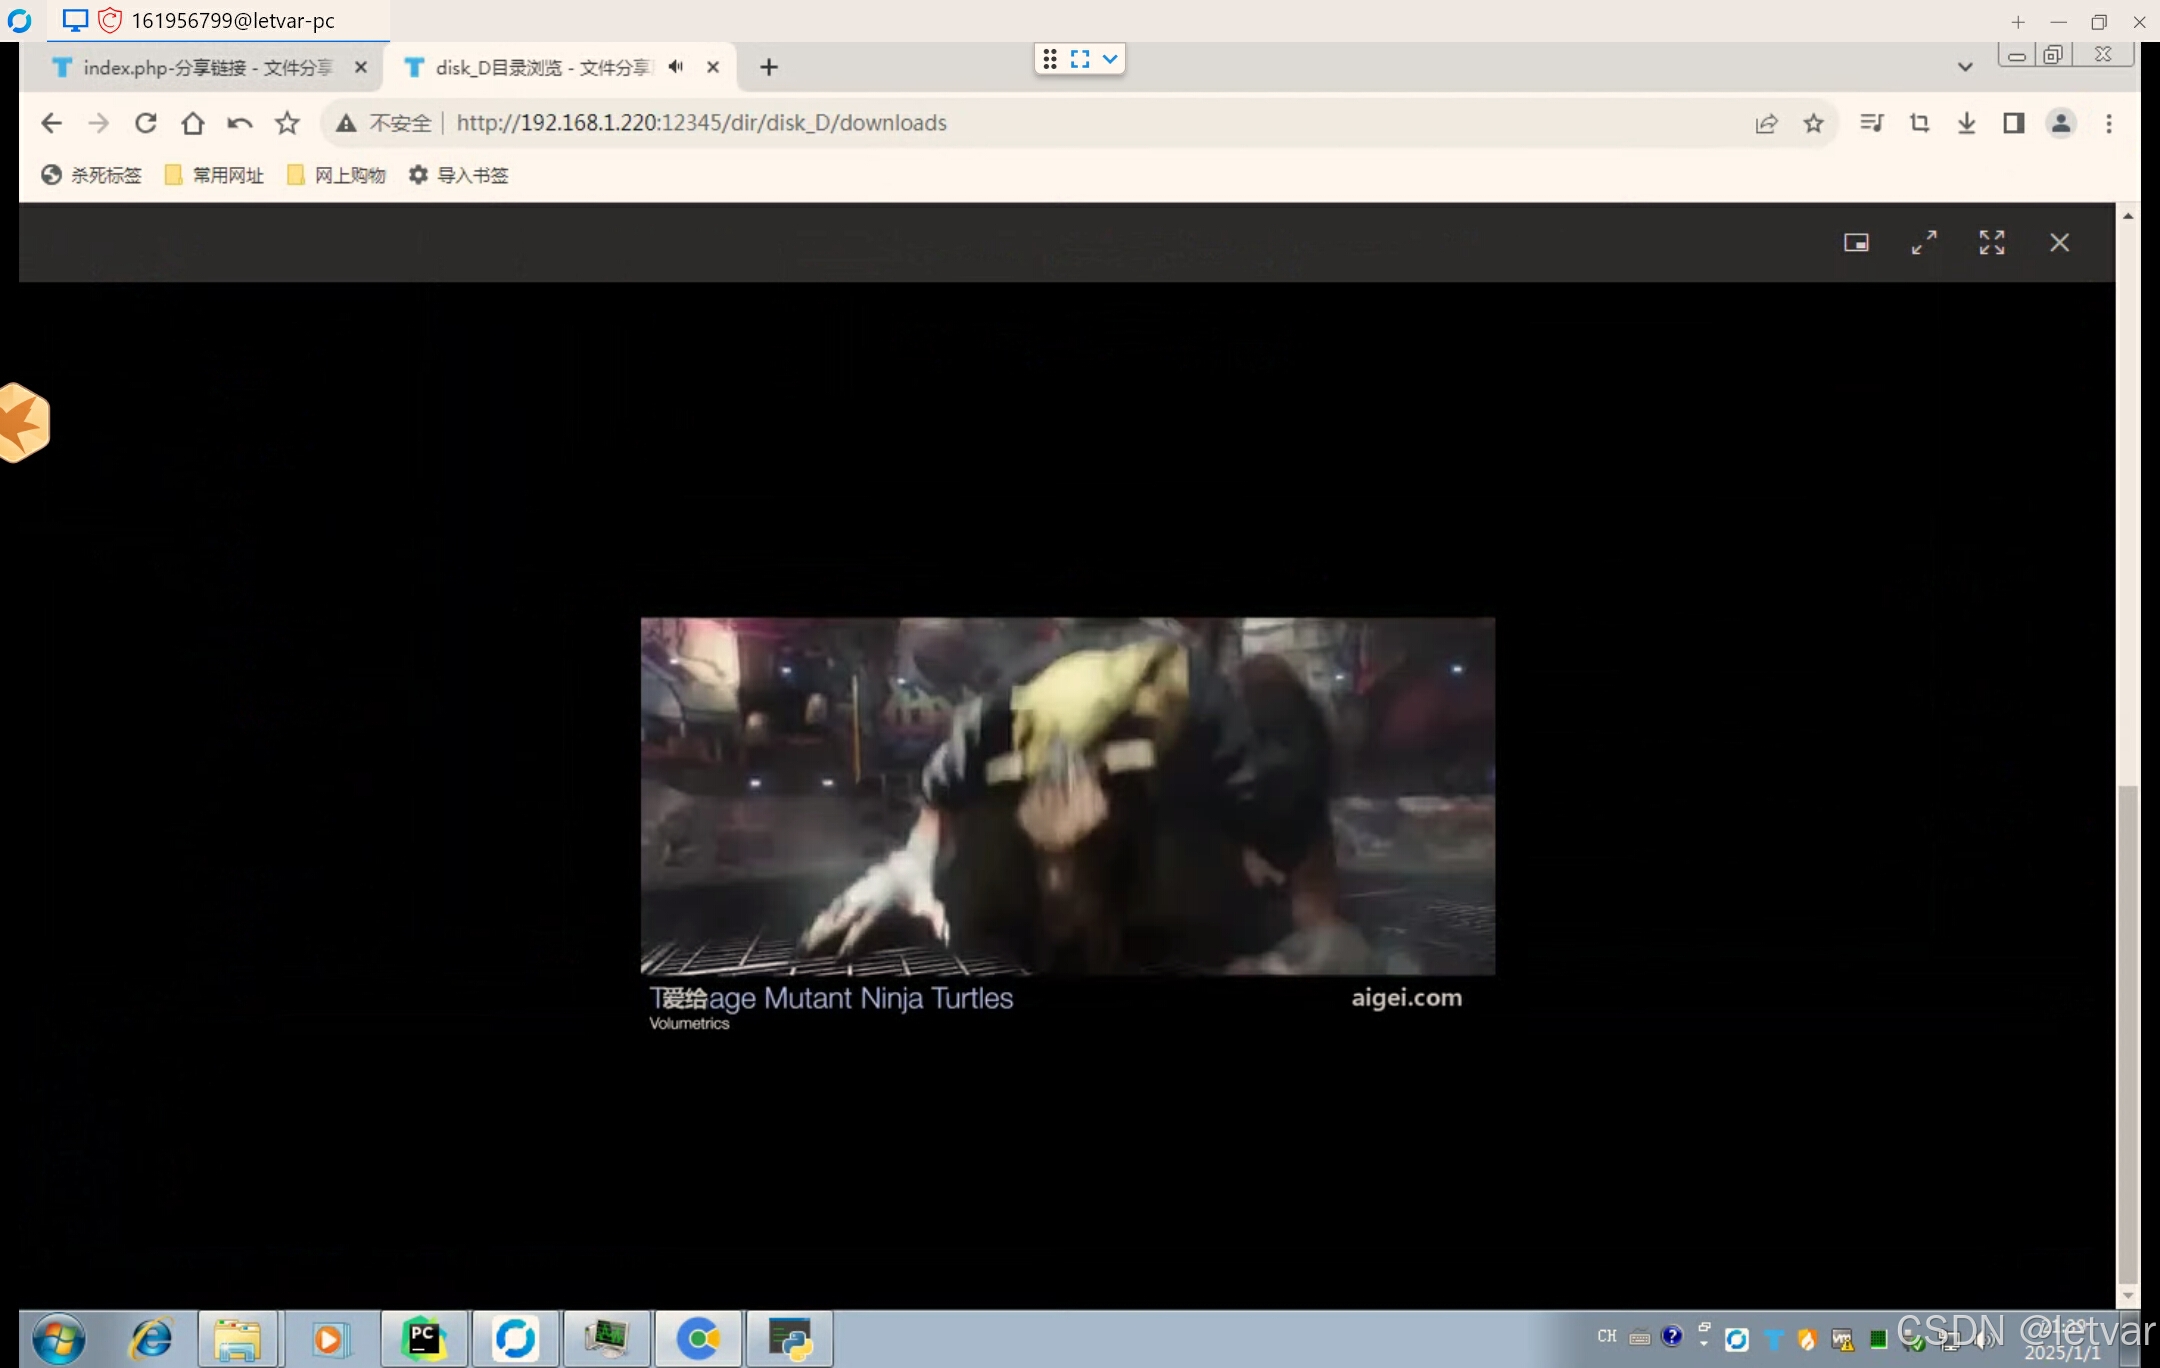This screenshot has width=2160, height=1368.
Task: Expand the remote toolbar dropdown chevron
Action: tap(1110, 59)
